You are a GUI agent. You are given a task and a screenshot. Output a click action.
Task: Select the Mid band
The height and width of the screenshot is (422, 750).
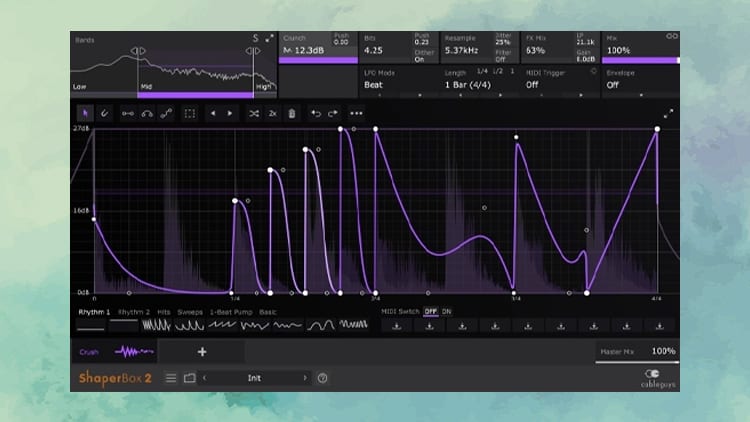(x=146, y=87)
